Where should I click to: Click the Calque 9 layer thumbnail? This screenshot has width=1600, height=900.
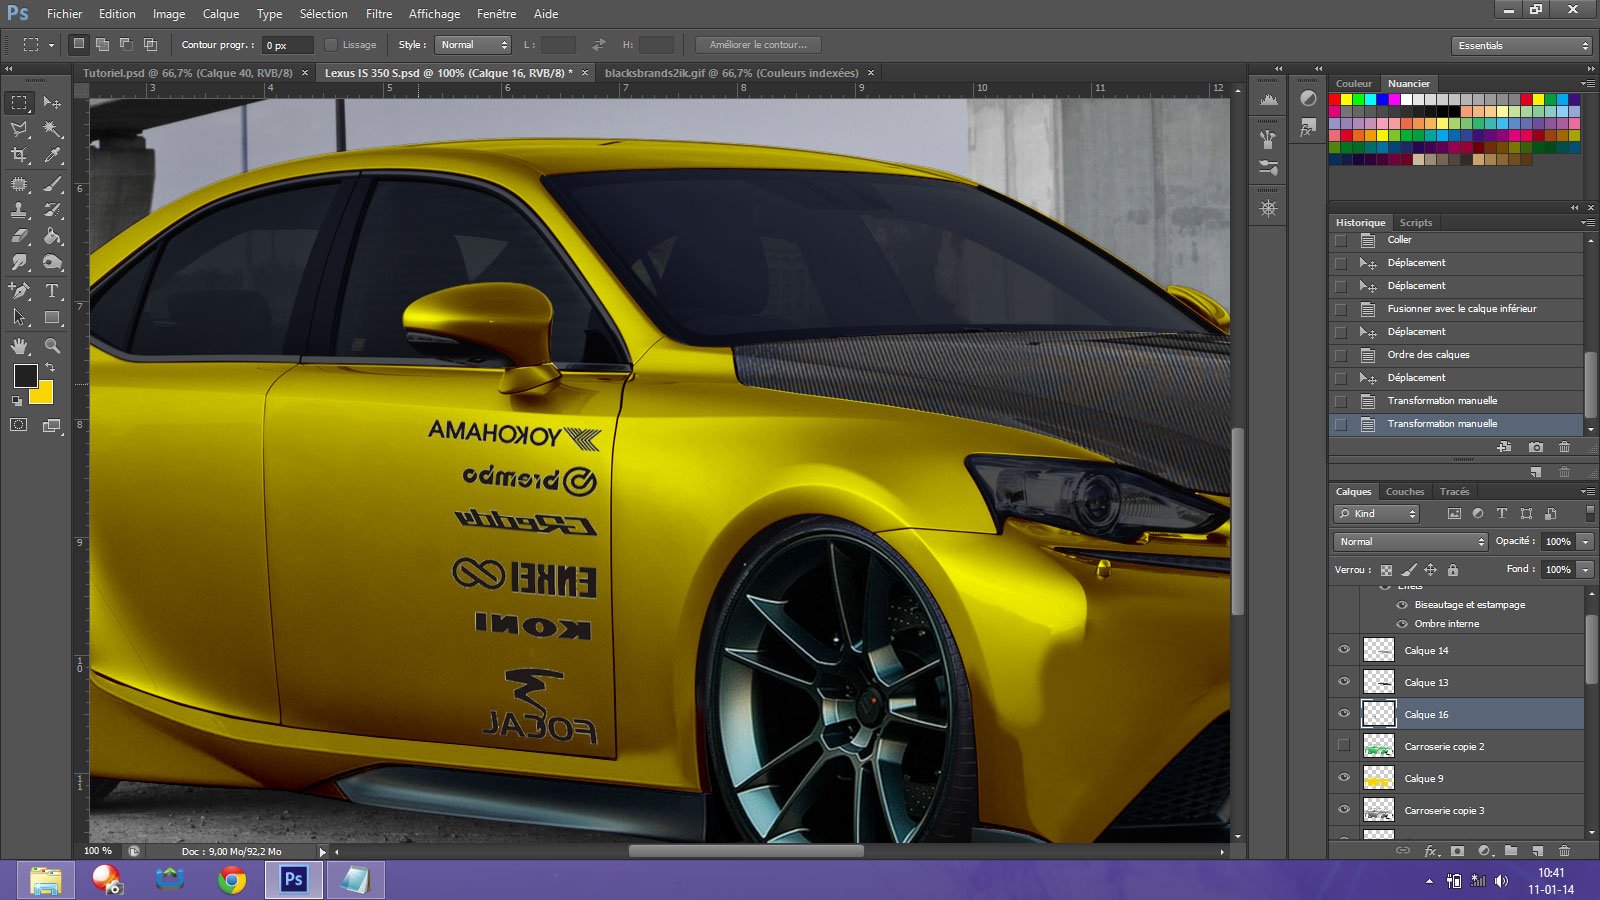click(1379, 778)
